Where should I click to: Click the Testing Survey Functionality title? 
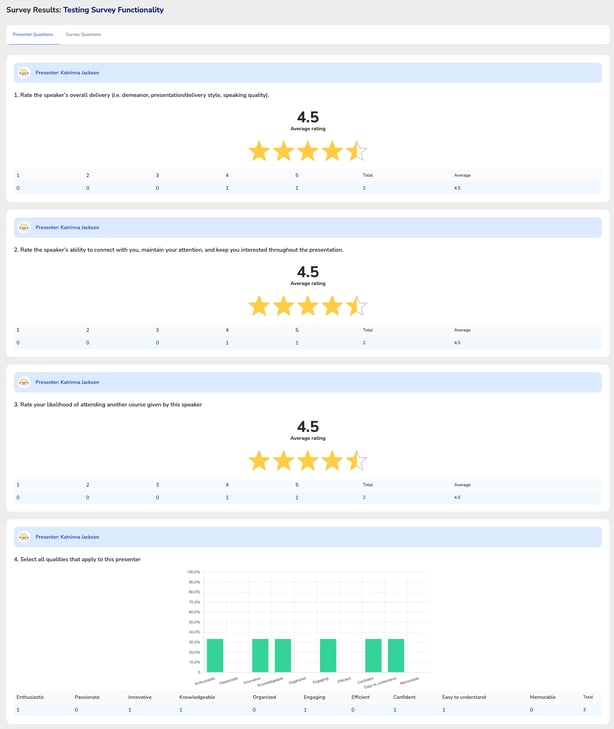pos(113,10)
